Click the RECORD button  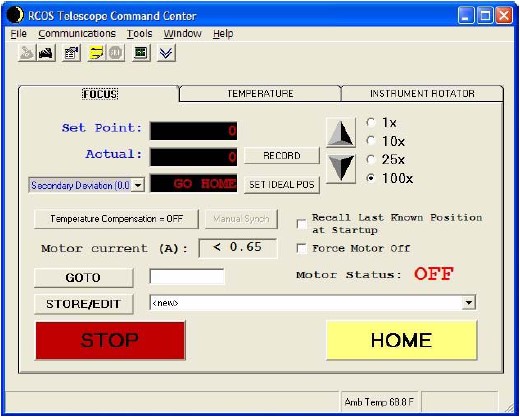[282, 156]
